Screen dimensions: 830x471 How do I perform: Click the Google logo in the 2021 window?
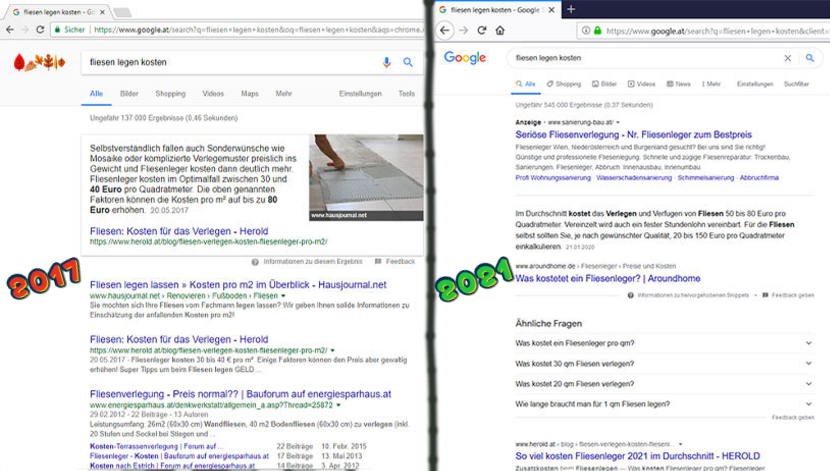point(465,57)
